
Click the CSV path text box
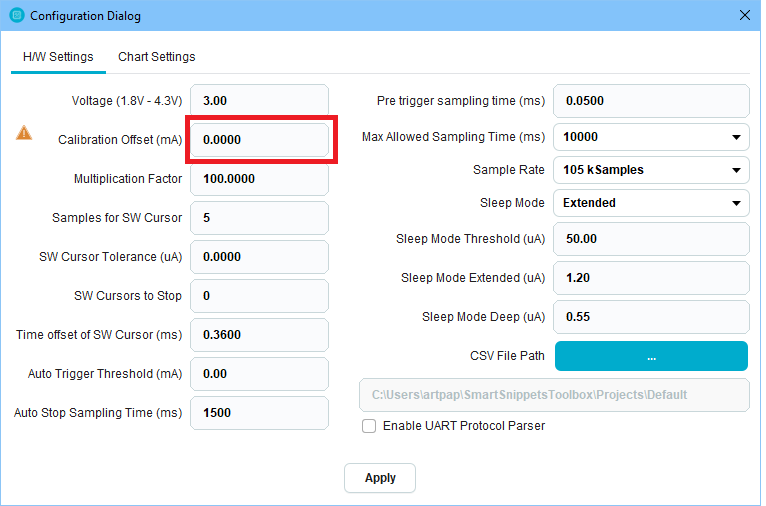point(554,395)
